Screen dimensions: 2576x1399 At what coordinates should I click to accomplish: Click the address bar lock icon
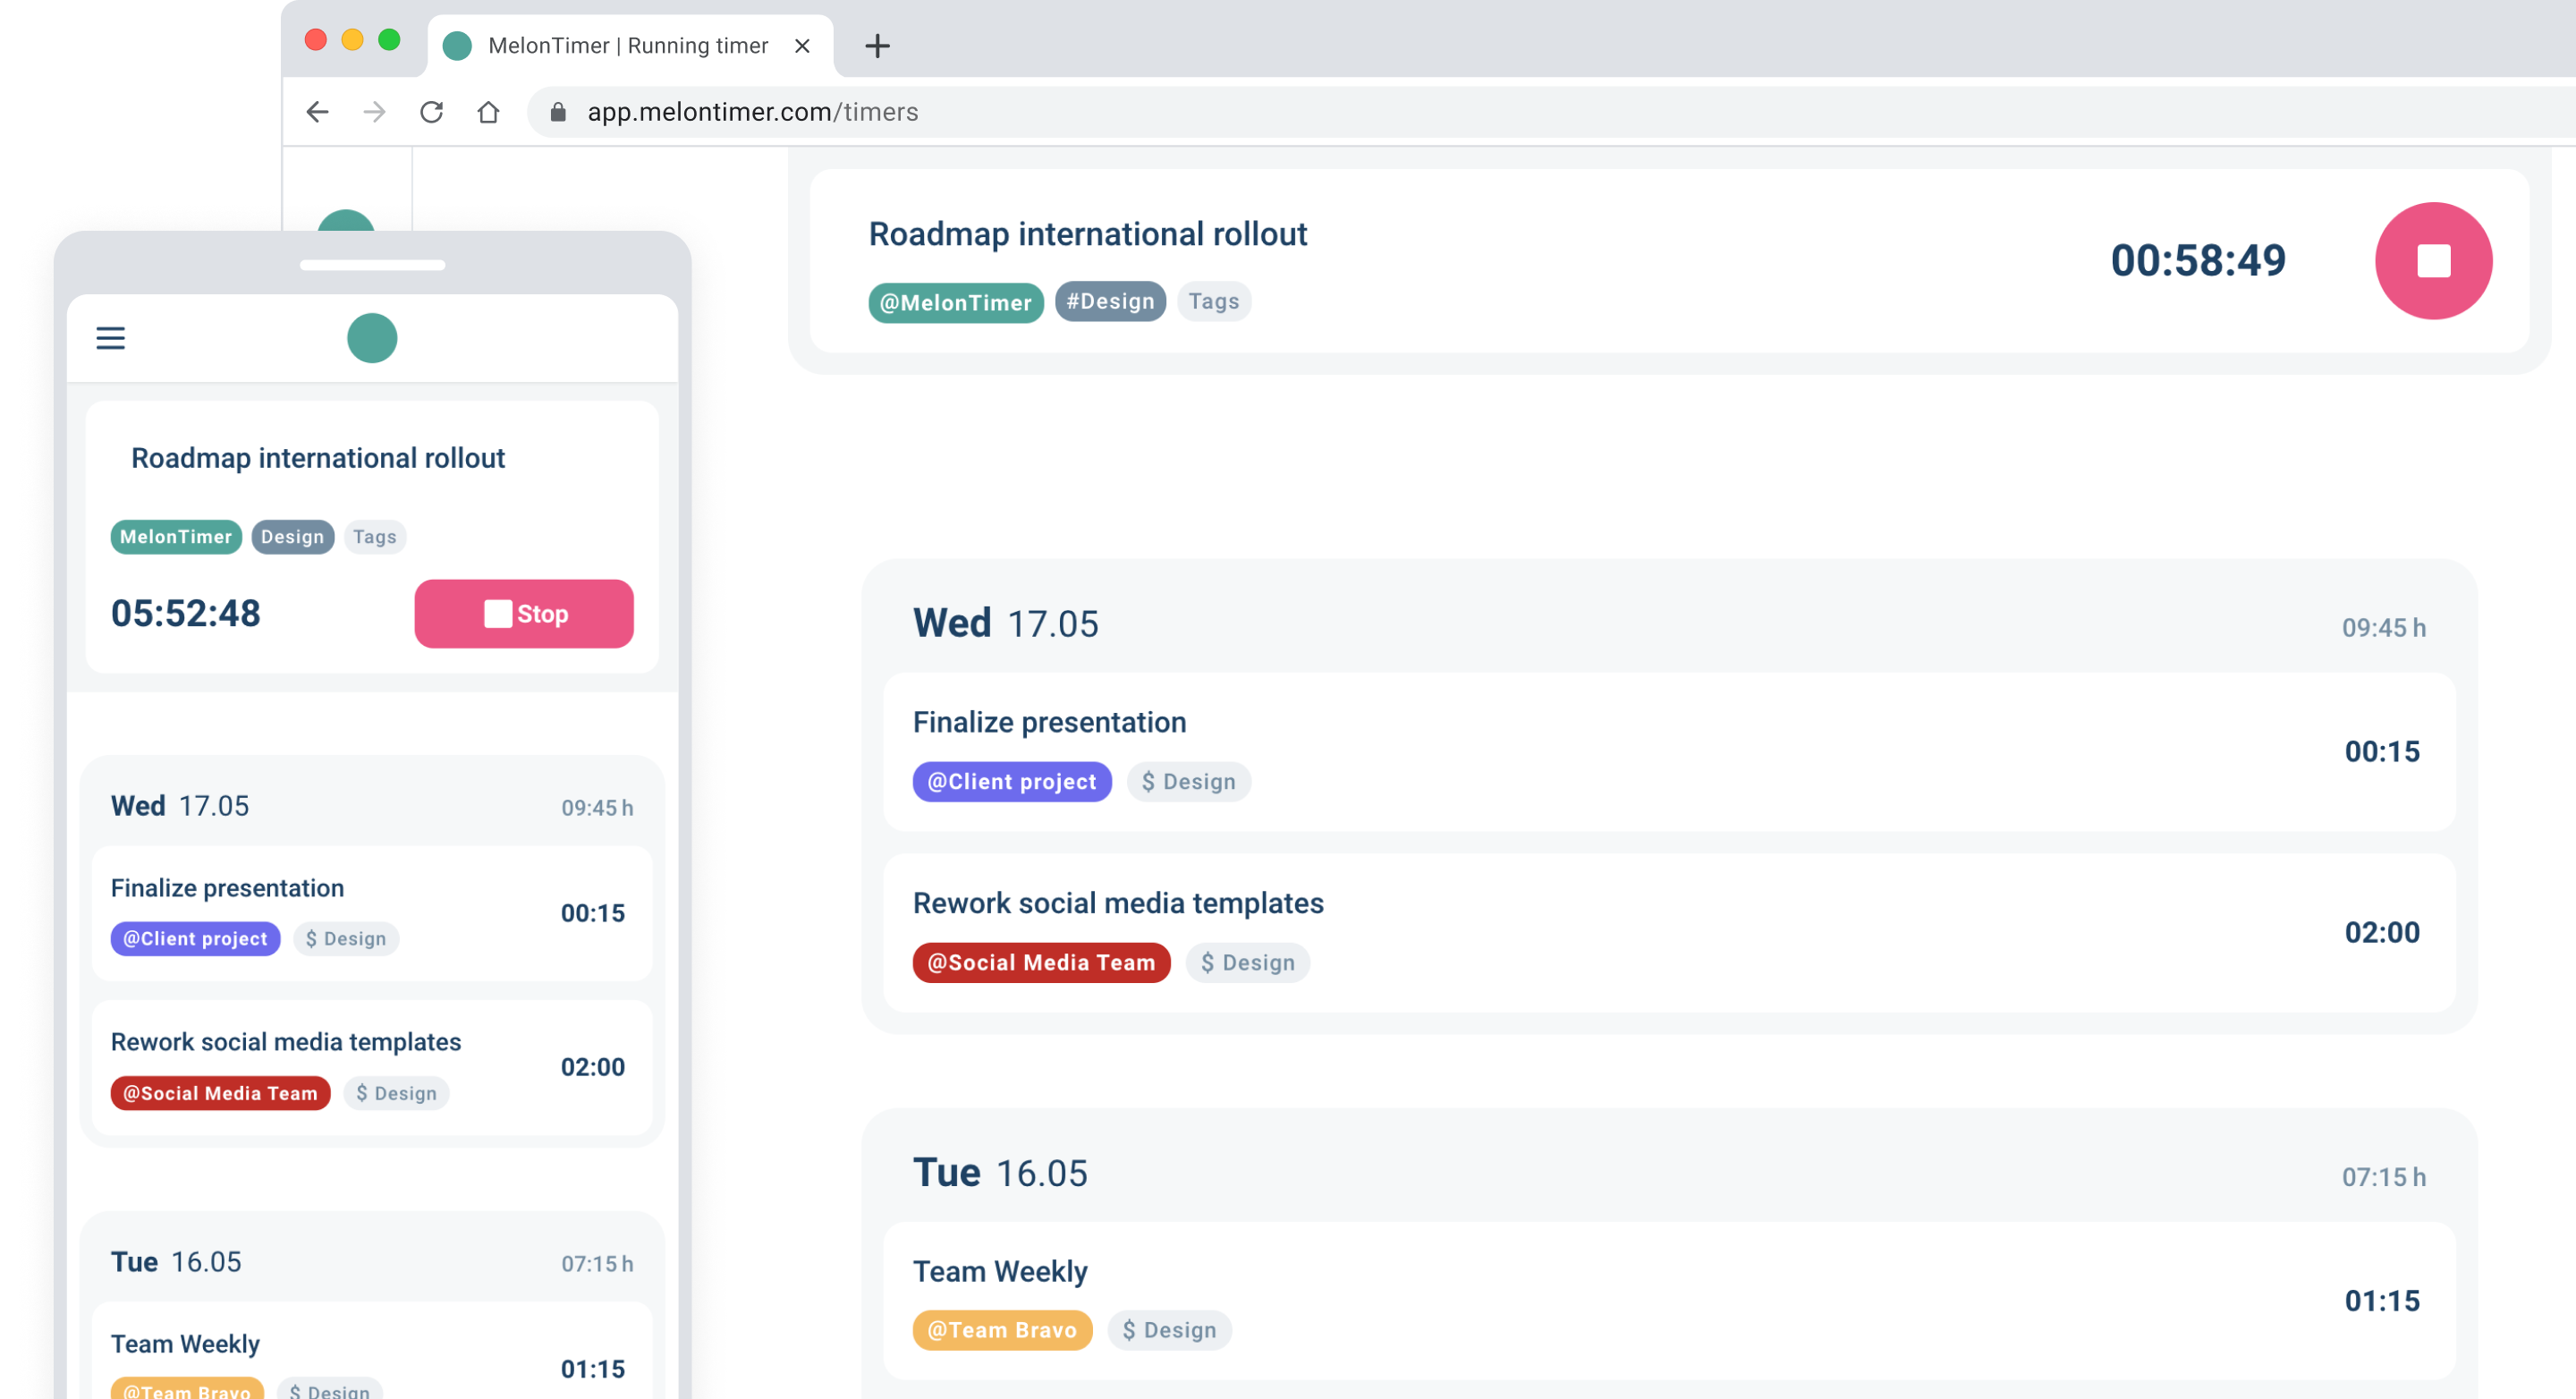pos(558,112)
